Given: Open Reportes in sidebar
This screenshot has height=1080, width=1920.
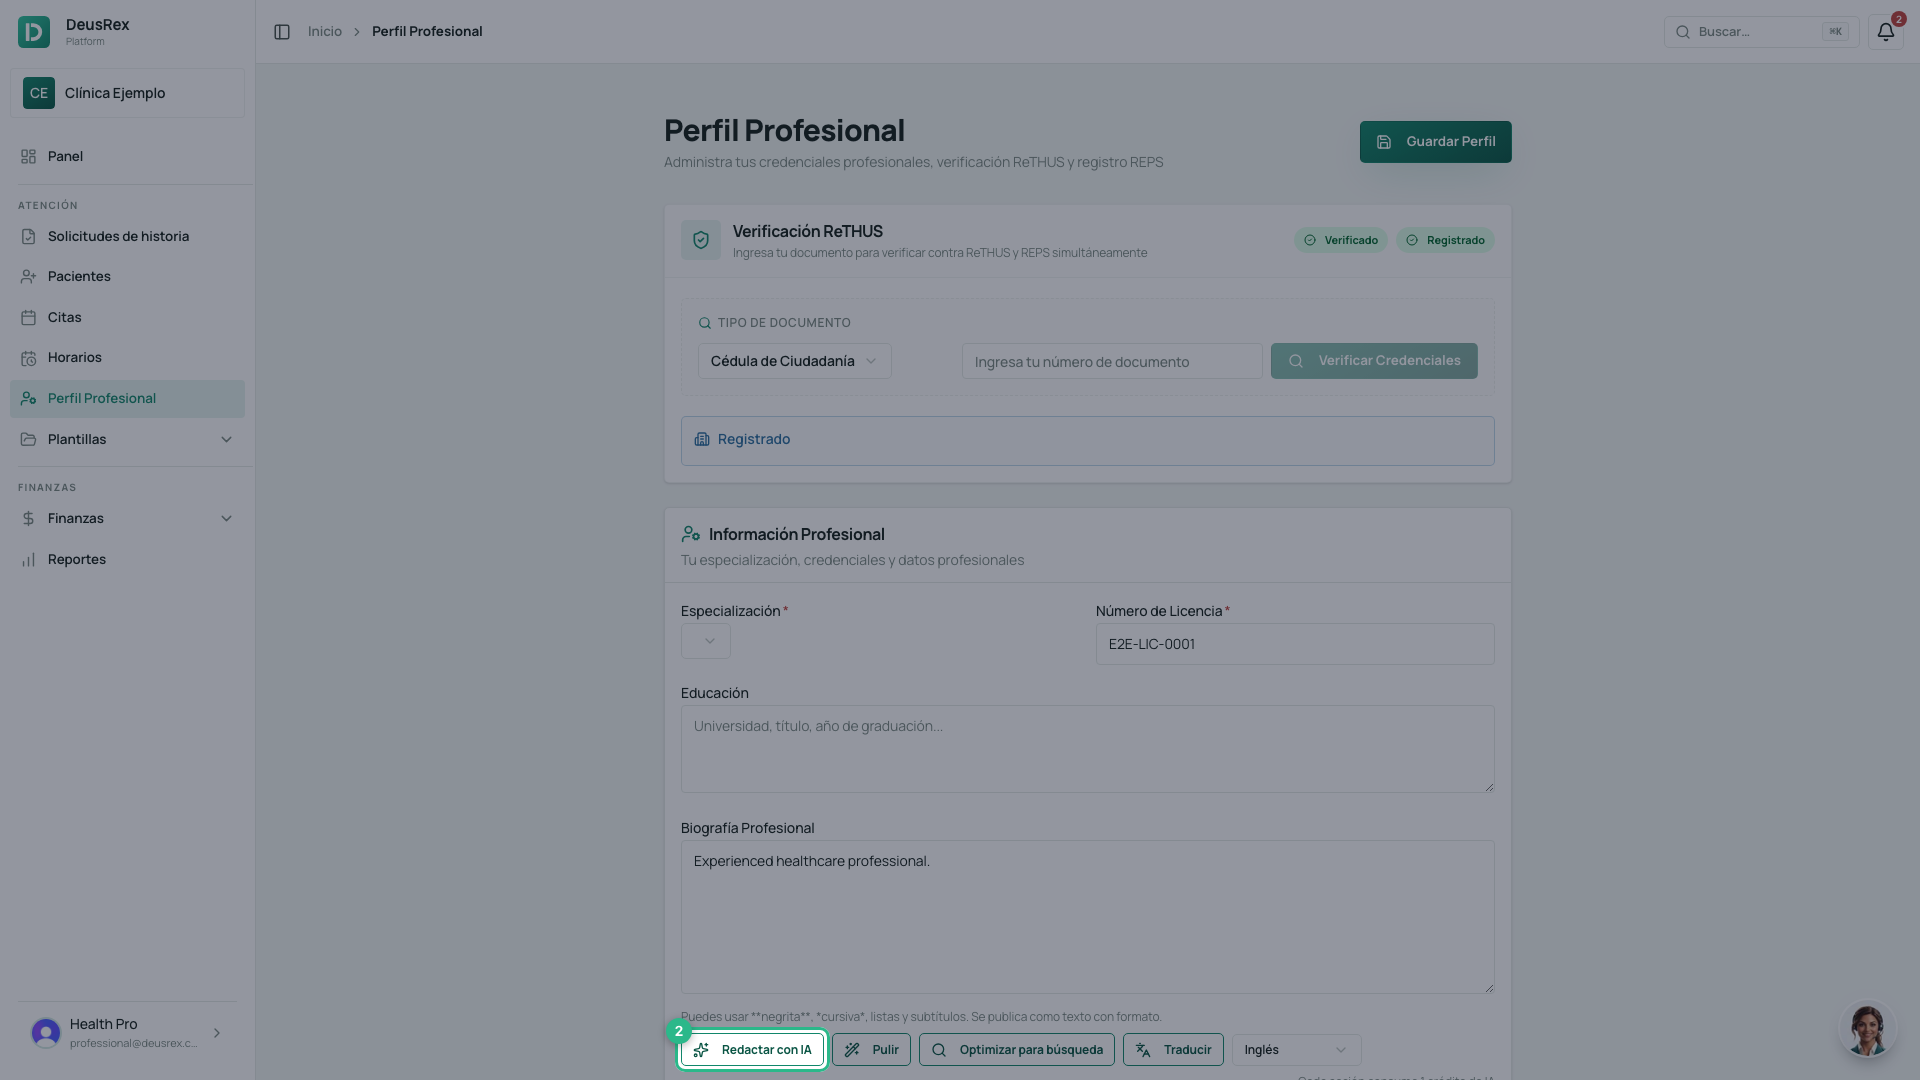Looking at the screenshot, I should click(127, 560).
